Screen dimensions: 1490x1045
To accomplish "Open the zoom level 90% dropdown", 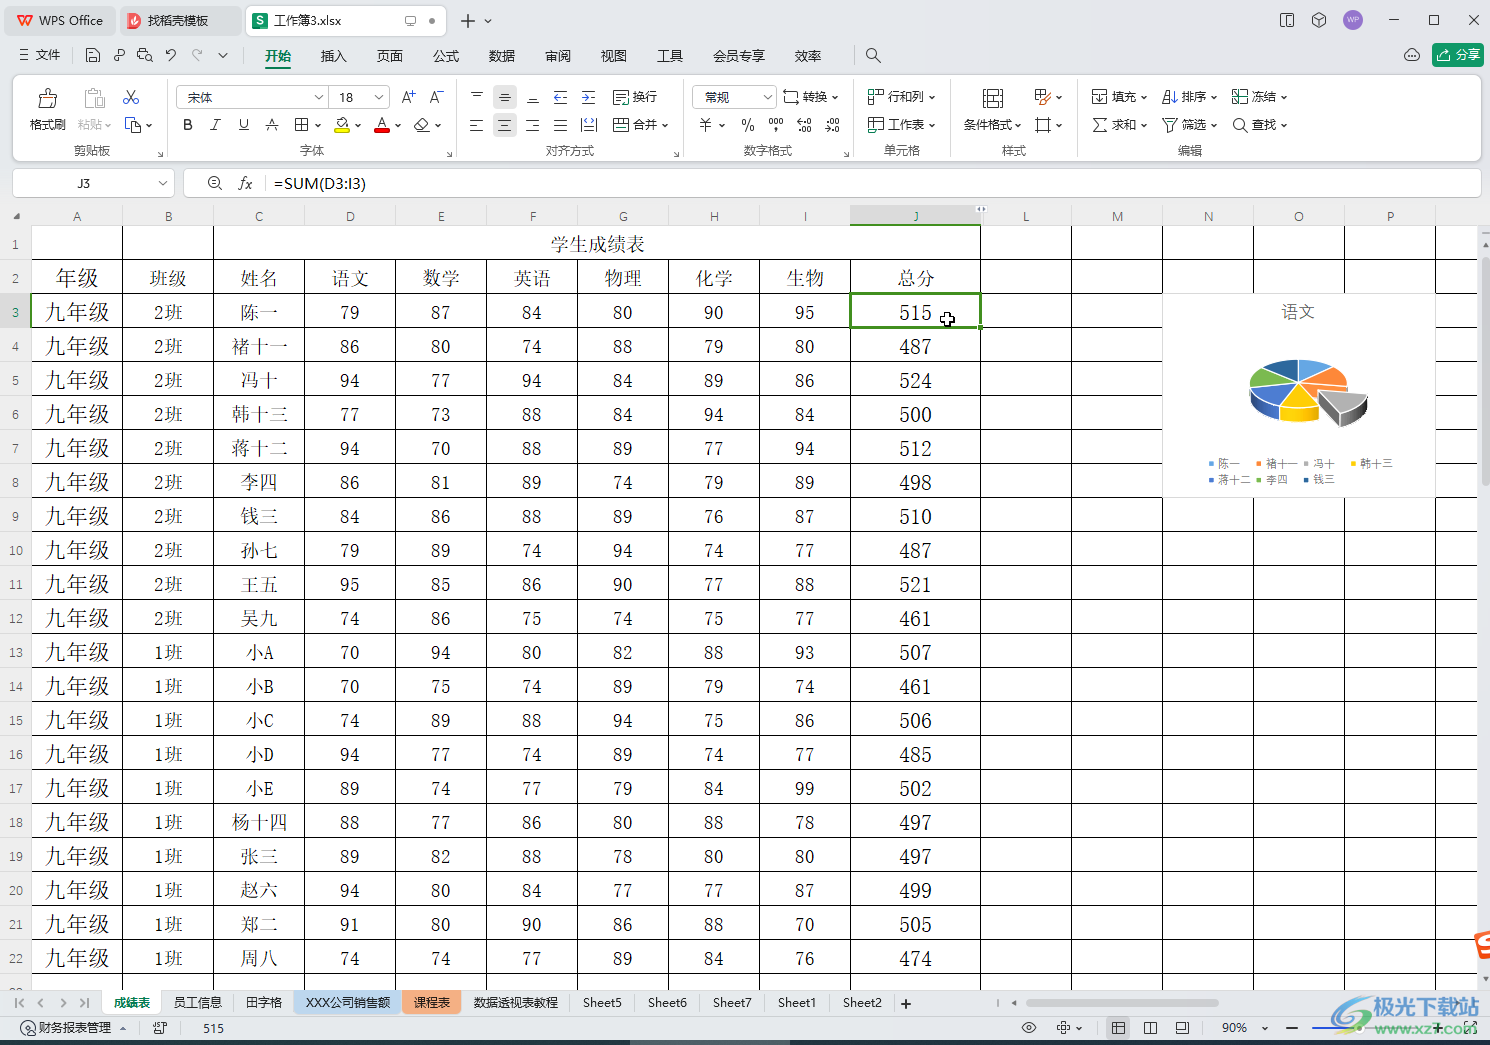I will [1265, 1028].
